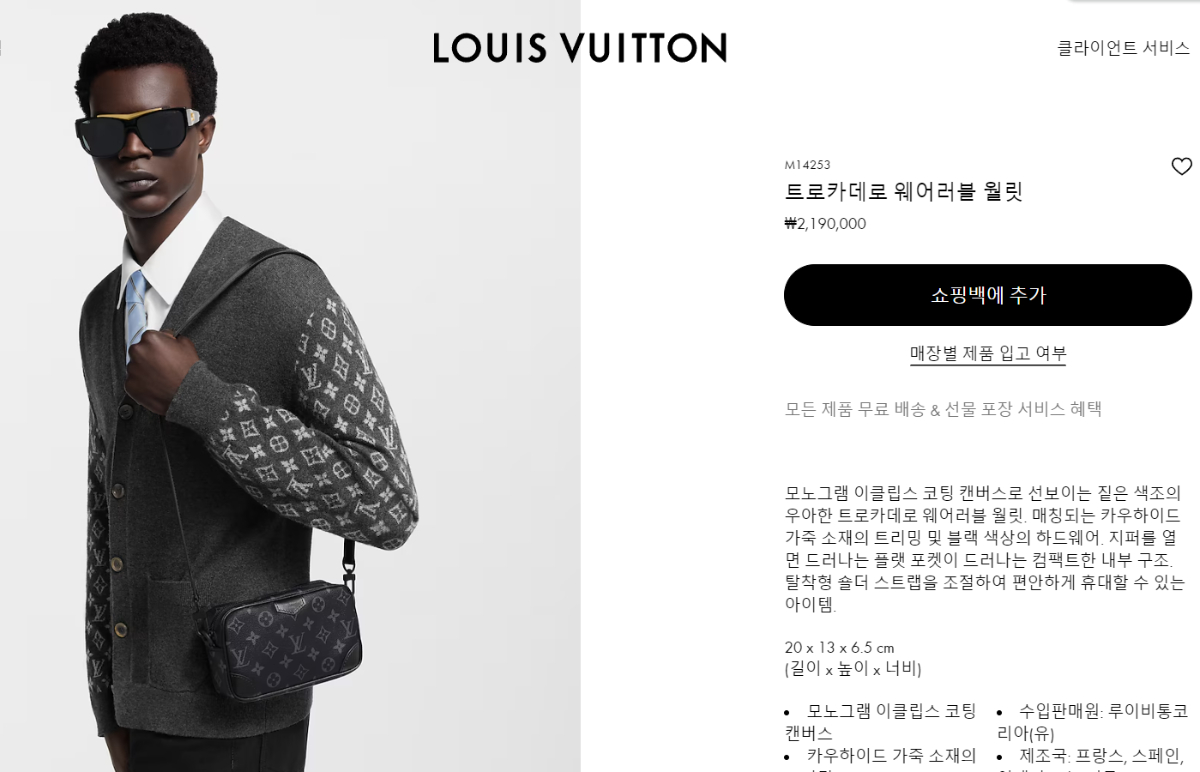This screenshot has height=772, width=1200.
Task: Open the 클라이언트 서비스 menu
Action: 1123,47
